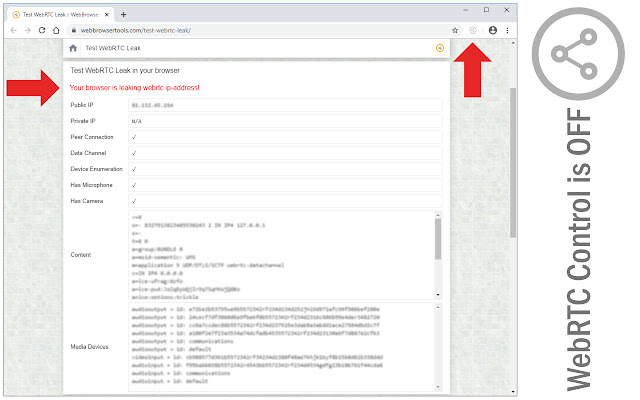
Task: Click the Has Camera result field
Action: (x=285, y=201)
